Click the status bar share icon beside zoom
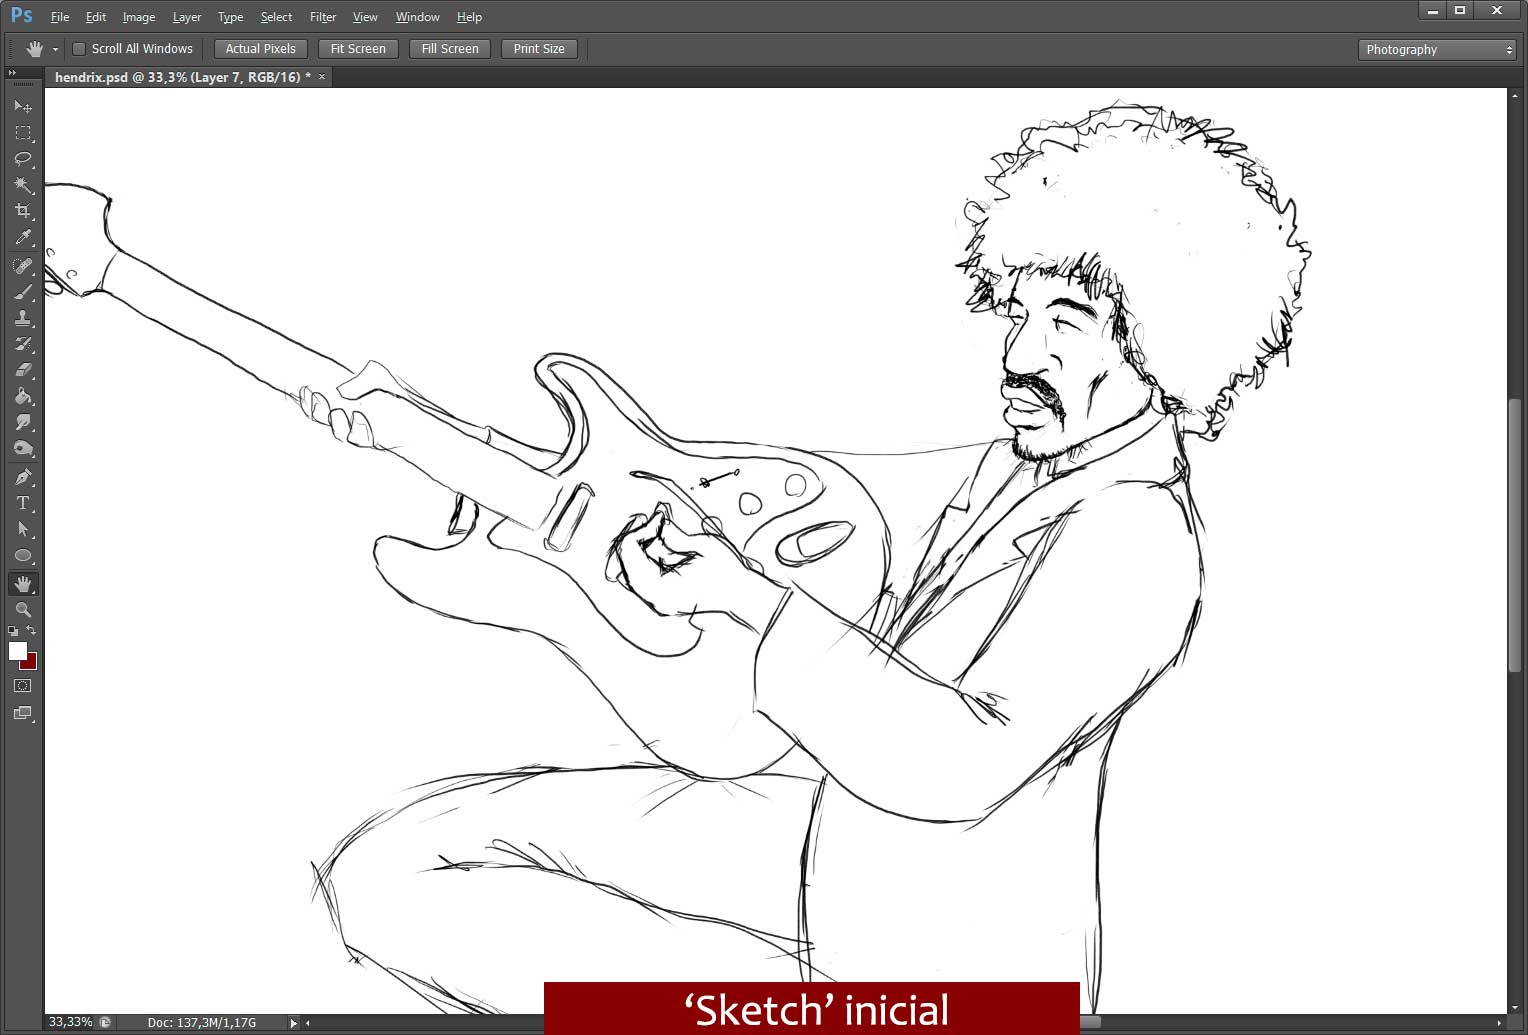The height and width of the screenshot is (1035, 1528). coord(105,1023)
